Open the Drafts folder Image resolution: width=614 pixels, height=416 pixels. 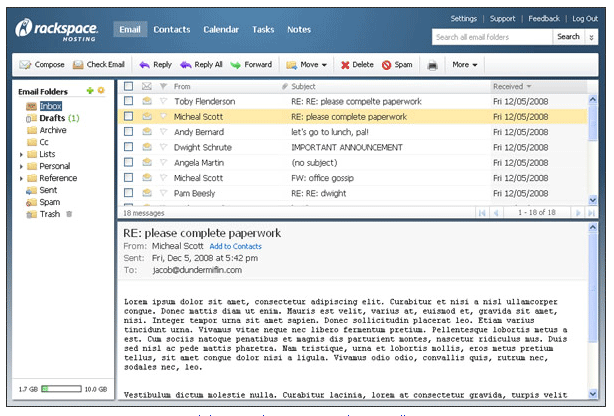(x=52, y=118)
